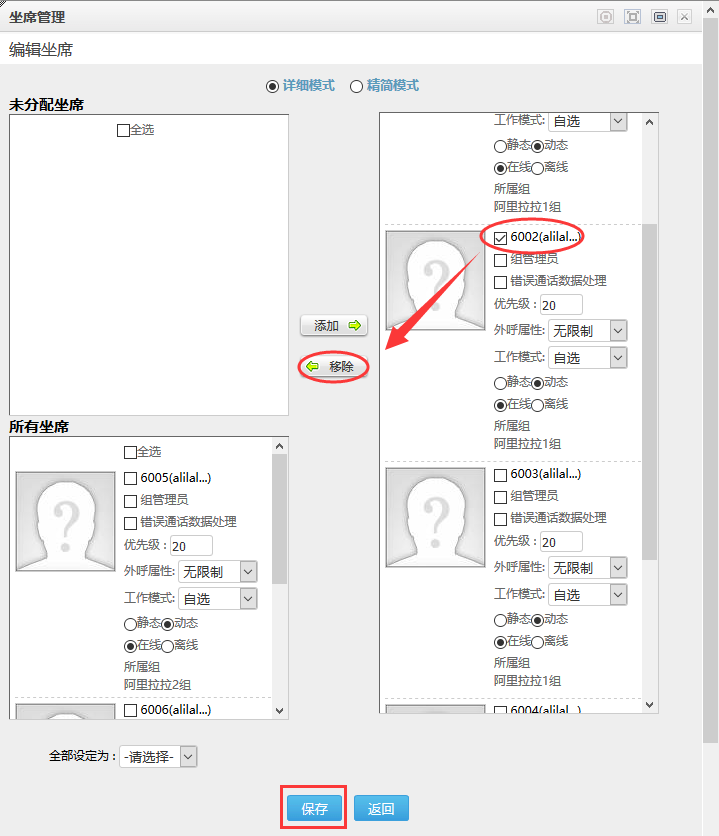
Task: Click the 添加 button with green right arrow
Action: (334, 326)
